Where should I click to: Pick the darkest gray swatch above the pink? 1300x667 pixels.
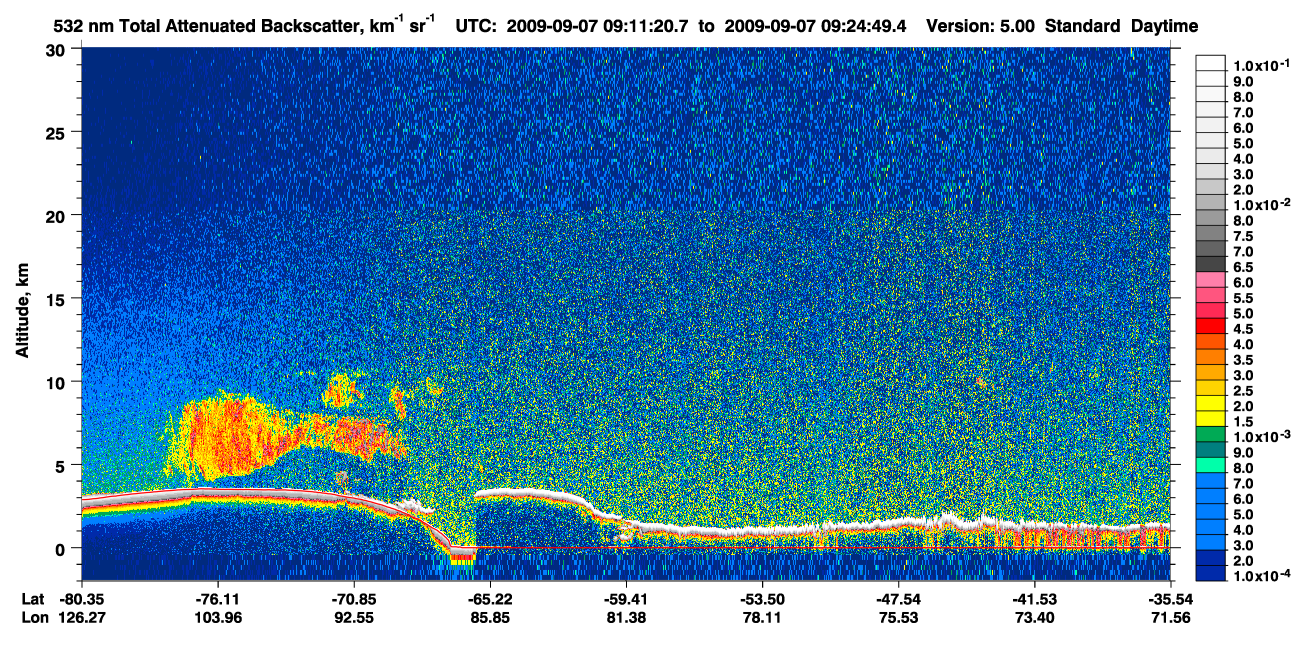tap(1211, 266)
